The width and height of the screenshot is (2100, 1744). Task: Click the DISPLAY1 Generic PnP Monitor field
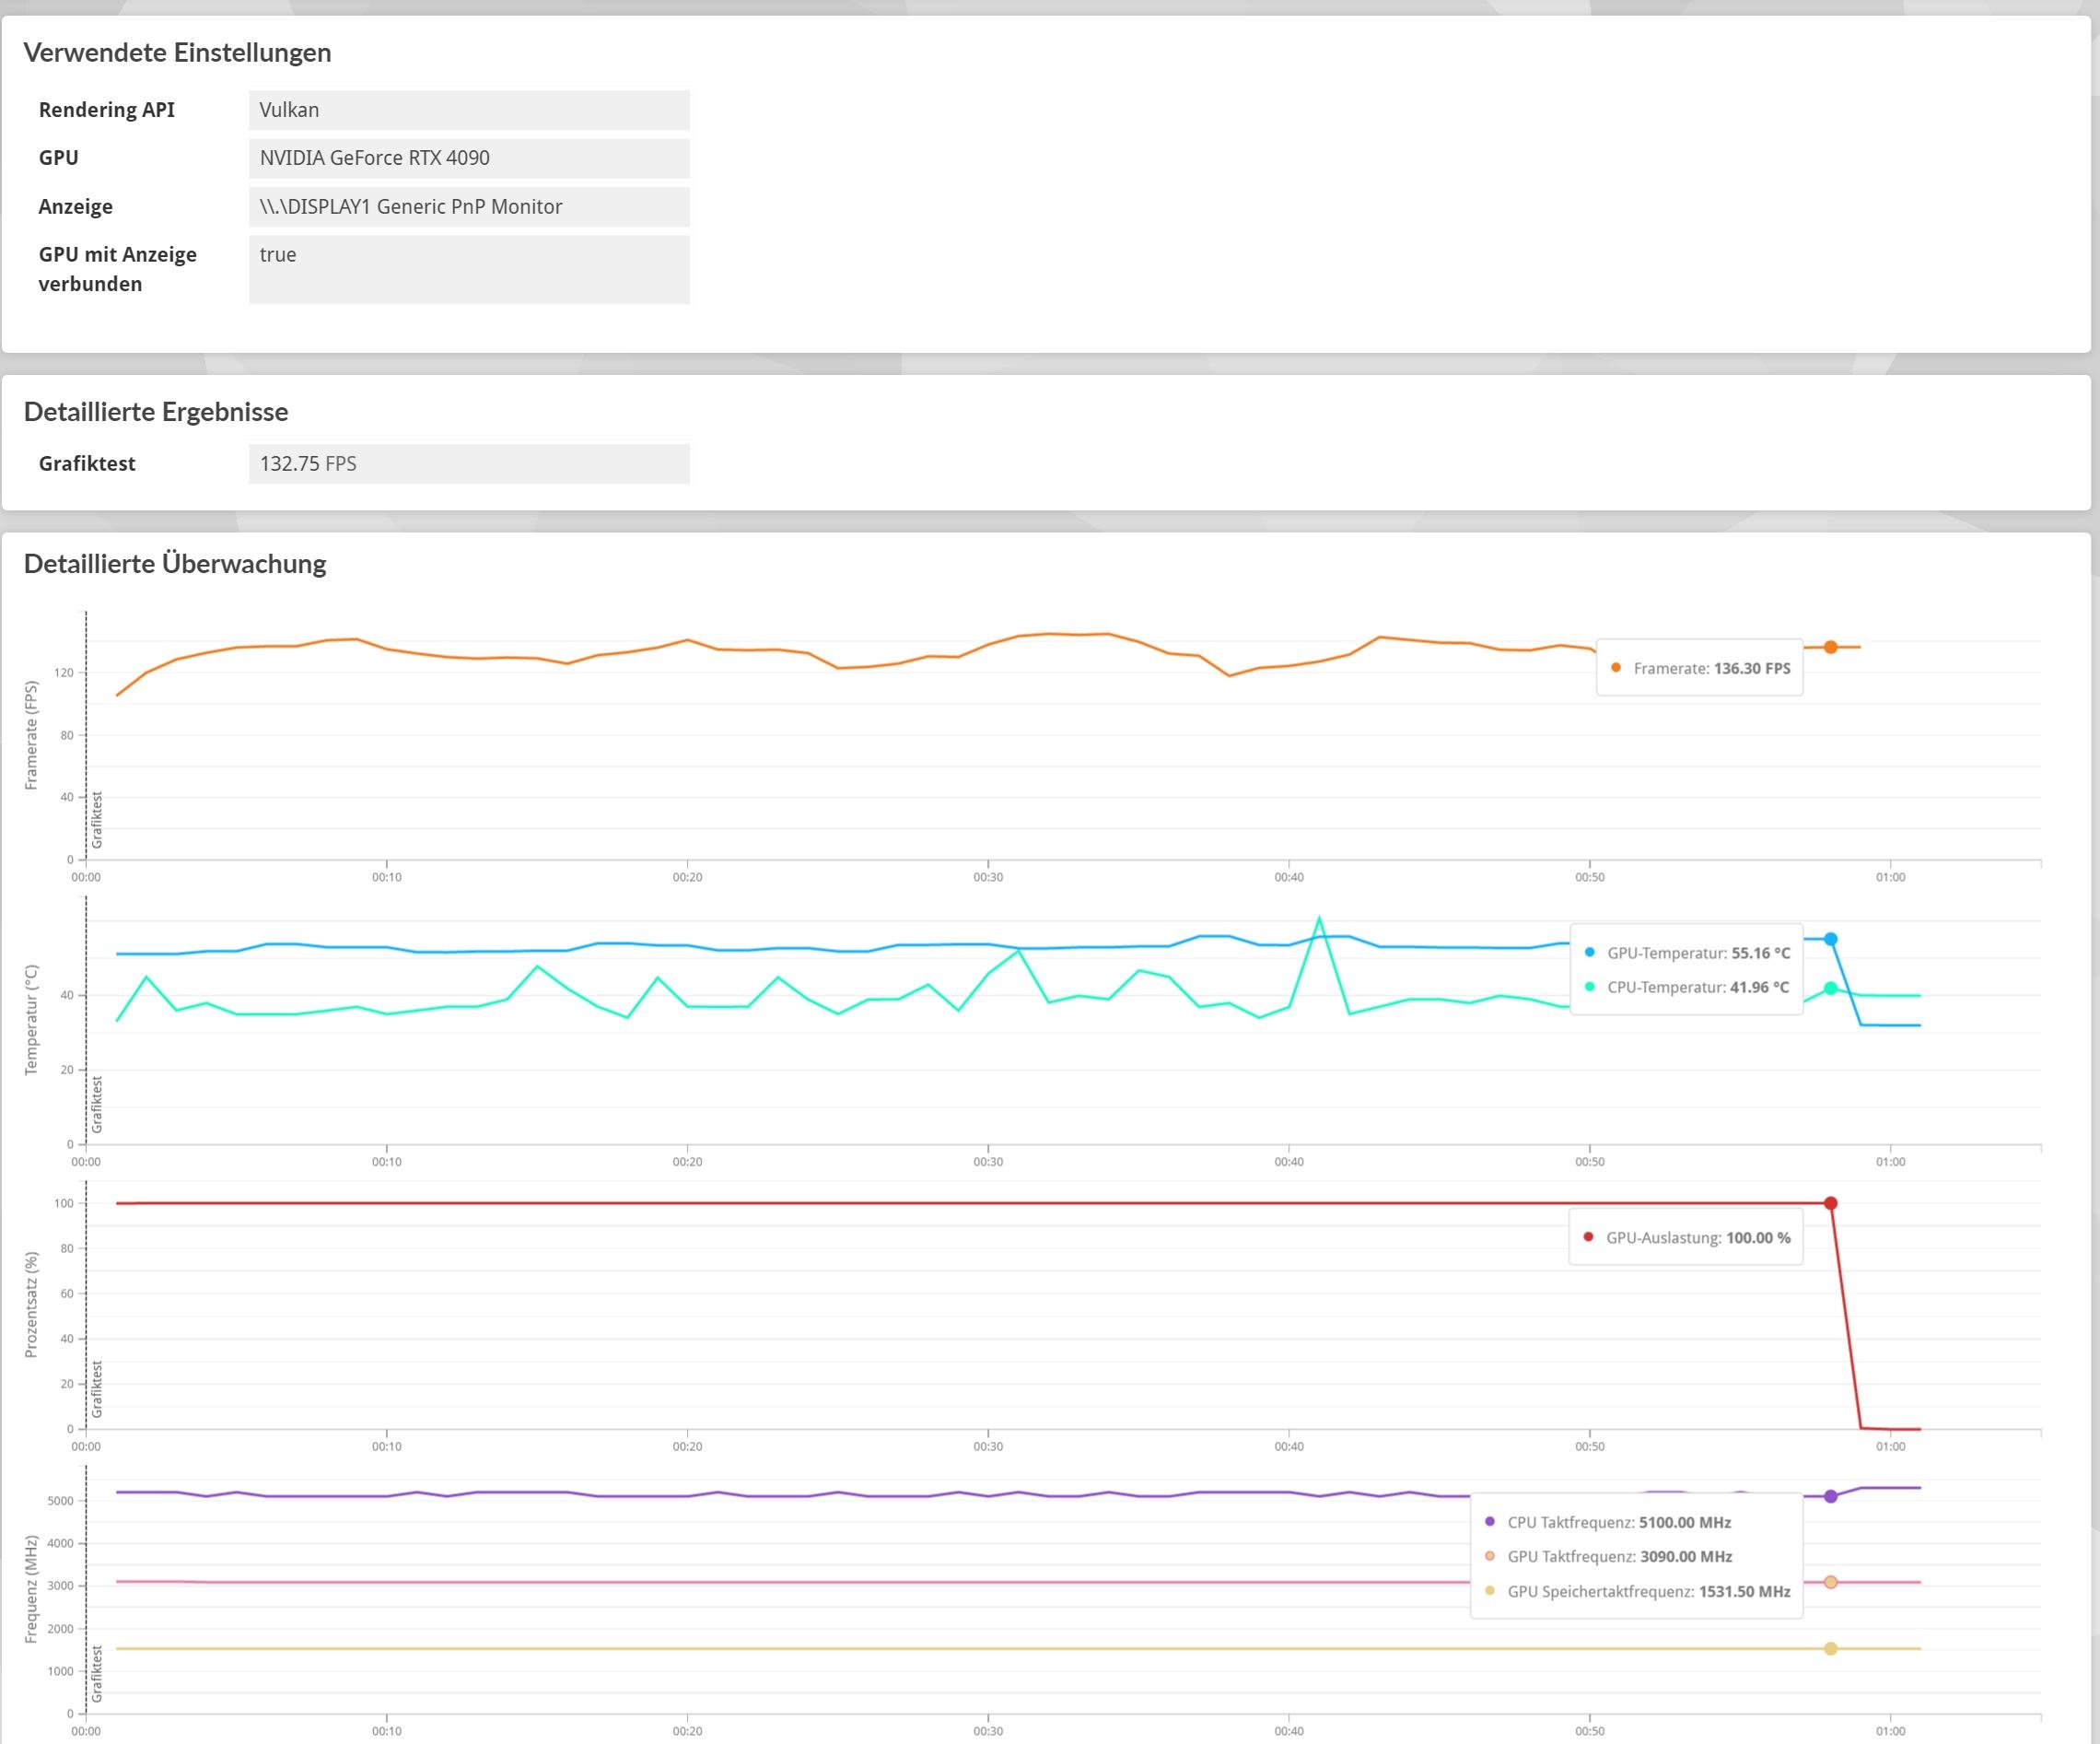468,207
